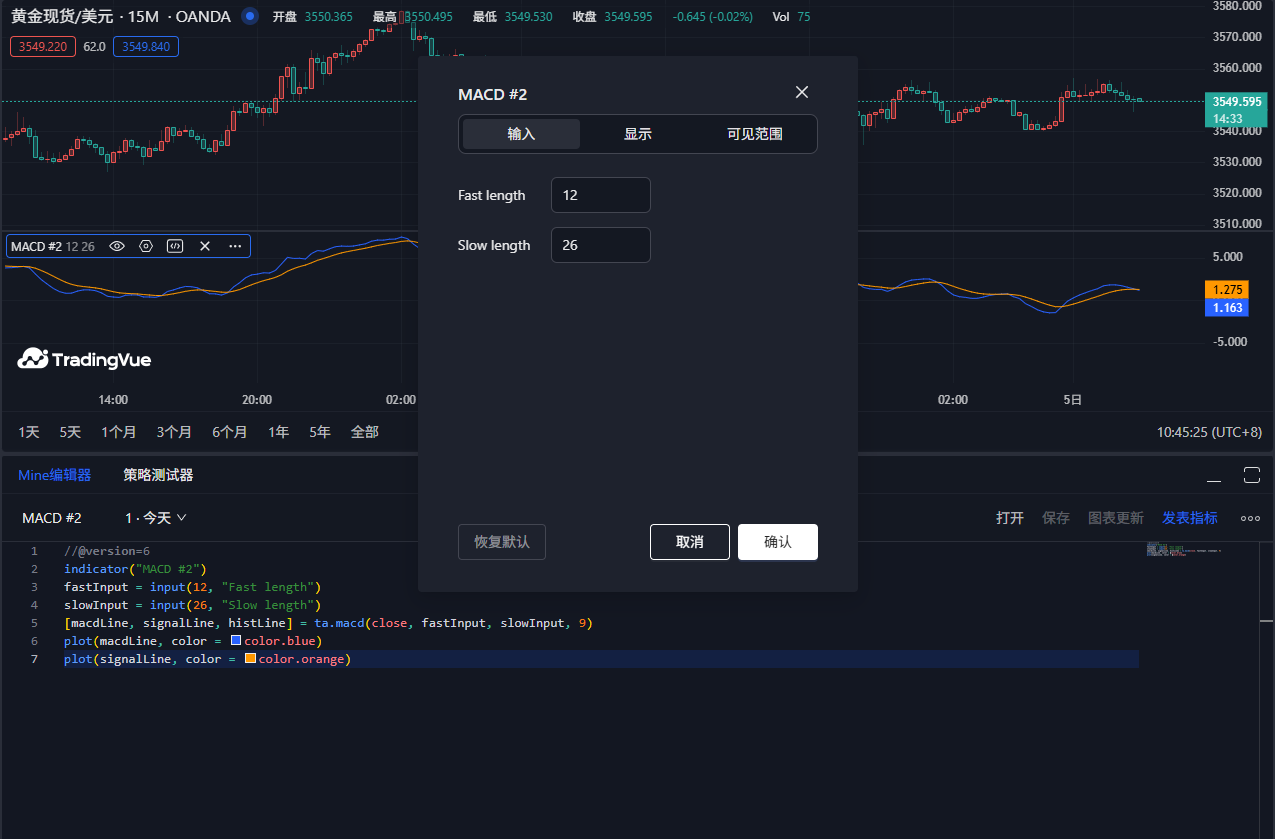This screenshot has height=839, width=1275.
Task: Switch to the 显示 tab
Action: pyautogui.click(x=638, y=134)
